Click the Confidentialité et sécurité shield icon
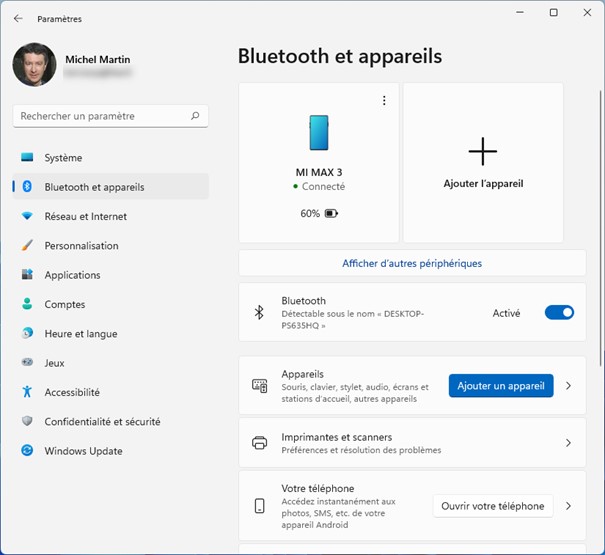The height and width of the screenshot is (555, 605). pyautogui.click(x=27, y=422)
